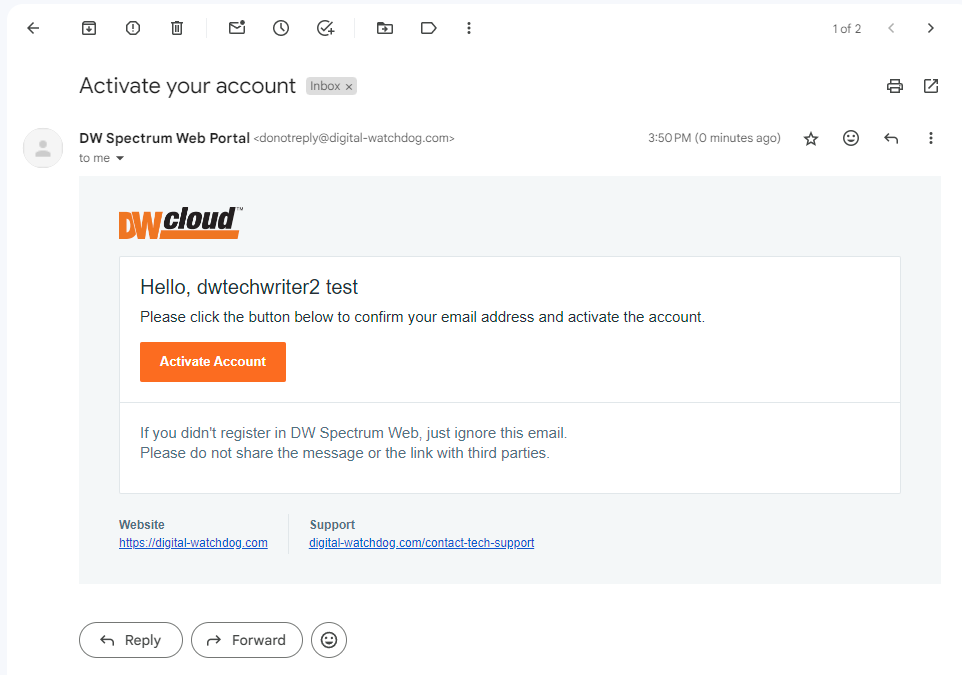Go back to the inbox list
Viewport: 962px width, 675px height.
[x=33, y=28]
